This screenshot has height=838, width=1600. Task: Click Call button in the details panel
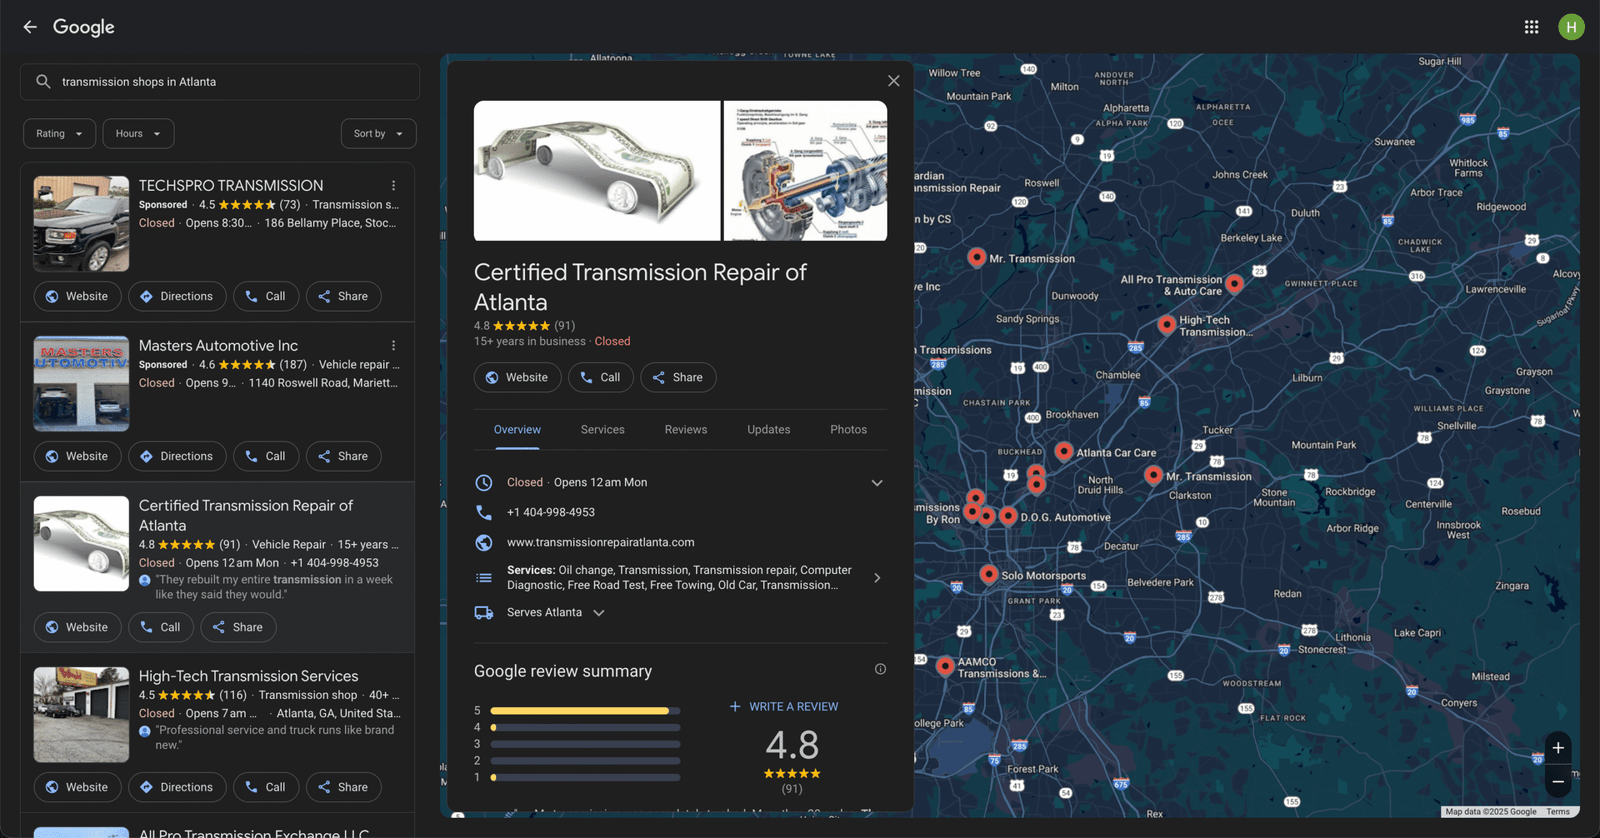[x=601, y=377]
